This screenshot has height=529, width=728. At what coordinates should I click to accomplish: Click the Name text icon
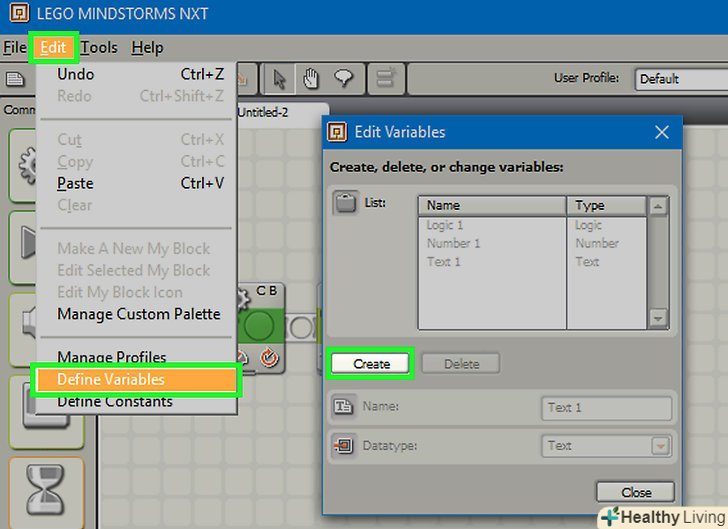[344, 407]
